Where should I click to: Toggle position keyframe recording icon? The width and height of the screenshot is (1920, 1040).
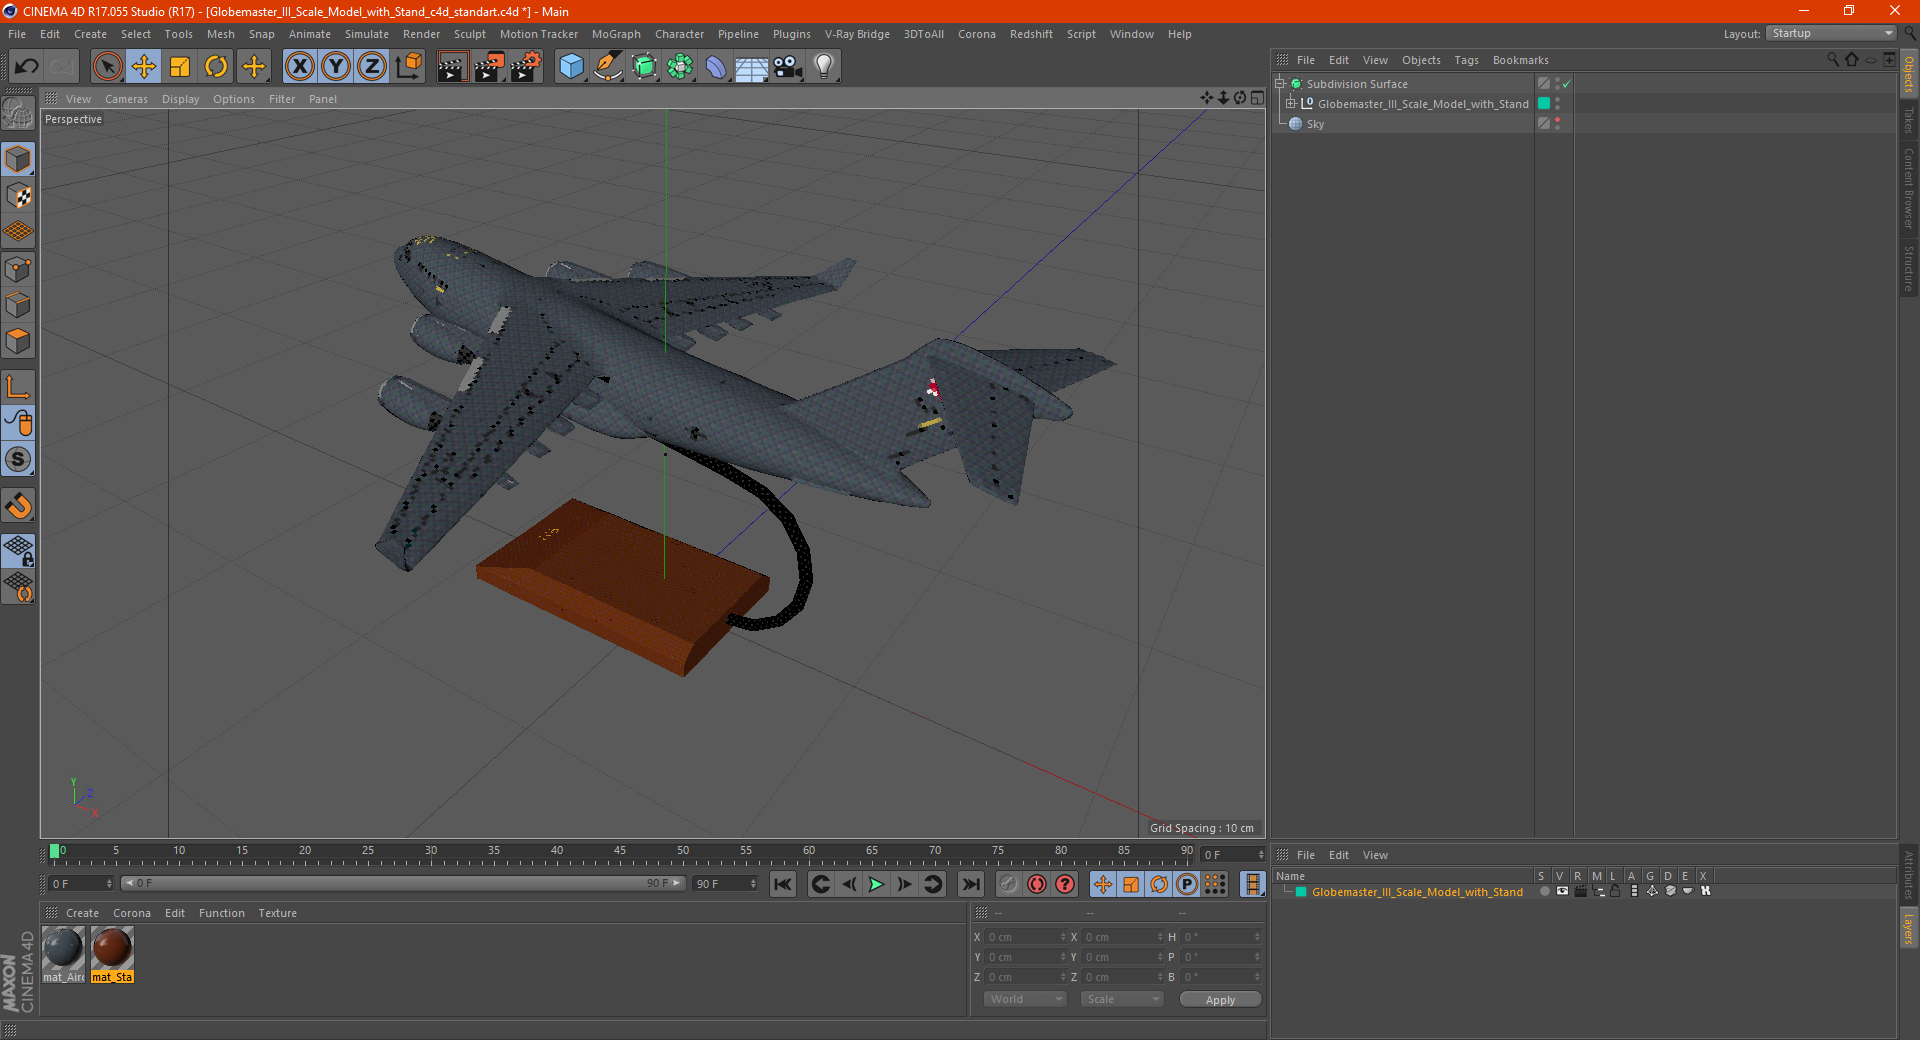1102,884
